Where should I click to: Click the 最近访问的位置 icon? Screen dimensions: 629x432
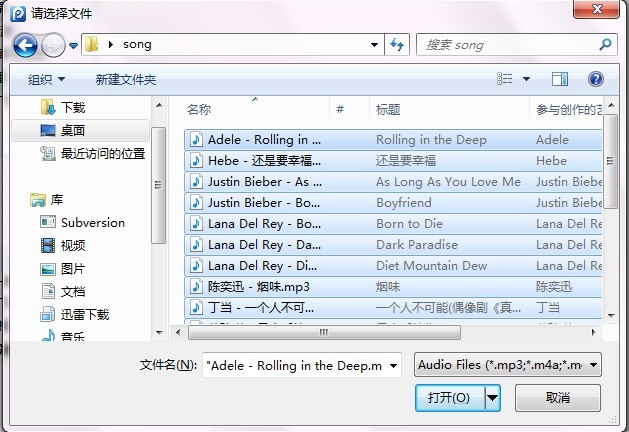48,153
